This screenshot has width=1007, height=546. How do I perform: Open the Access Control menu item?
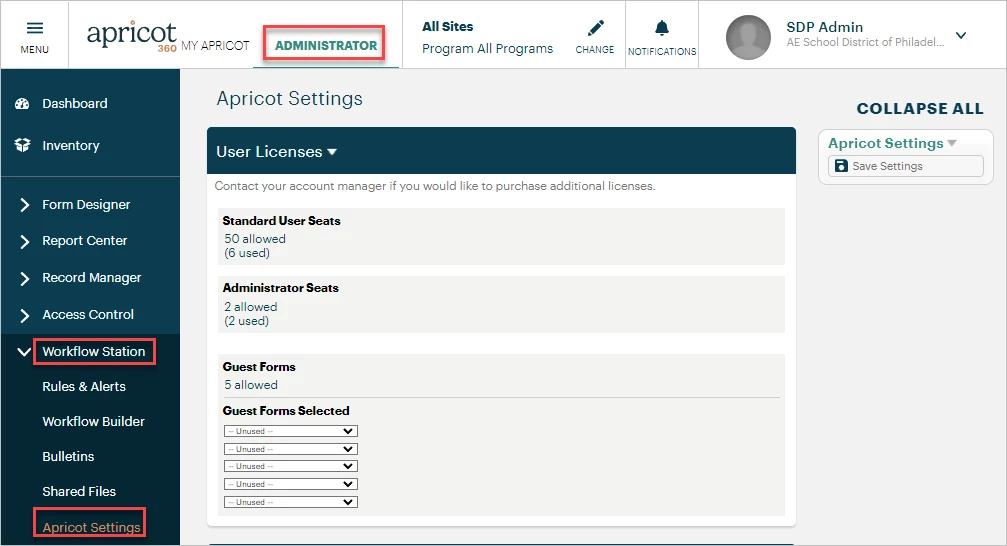click(88, 315)
